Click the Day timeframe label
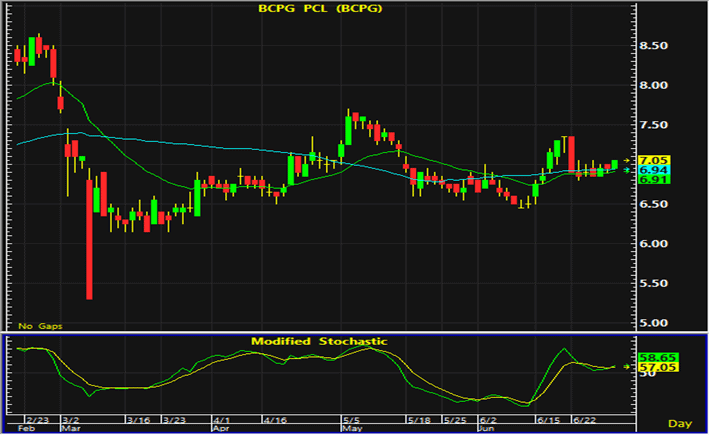 [680, 424]
